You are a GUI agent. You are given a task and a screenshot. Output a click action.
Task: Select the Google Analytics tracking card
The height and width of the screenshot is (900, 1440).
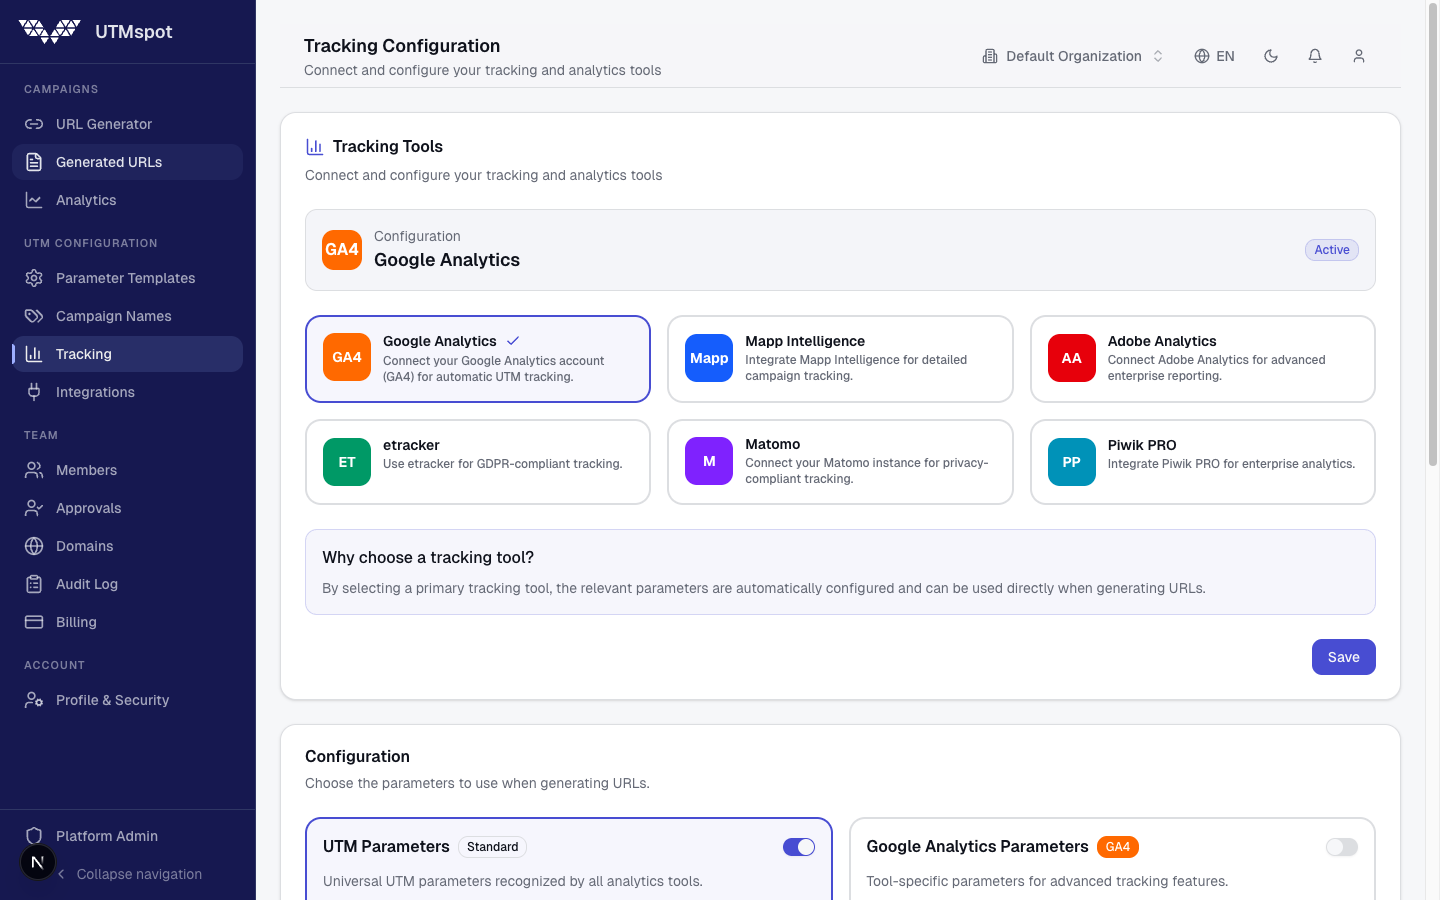(x=478, y=359)
